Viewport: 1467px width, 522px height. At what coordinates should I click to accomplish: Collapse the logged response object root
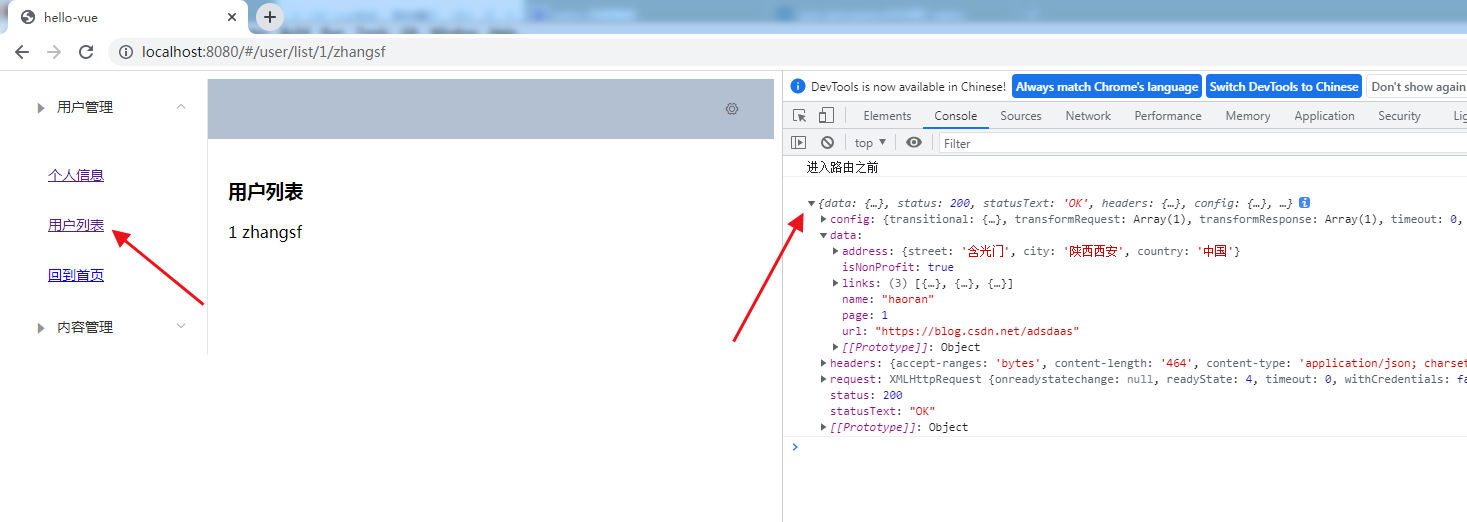click(x=812, y=203)
